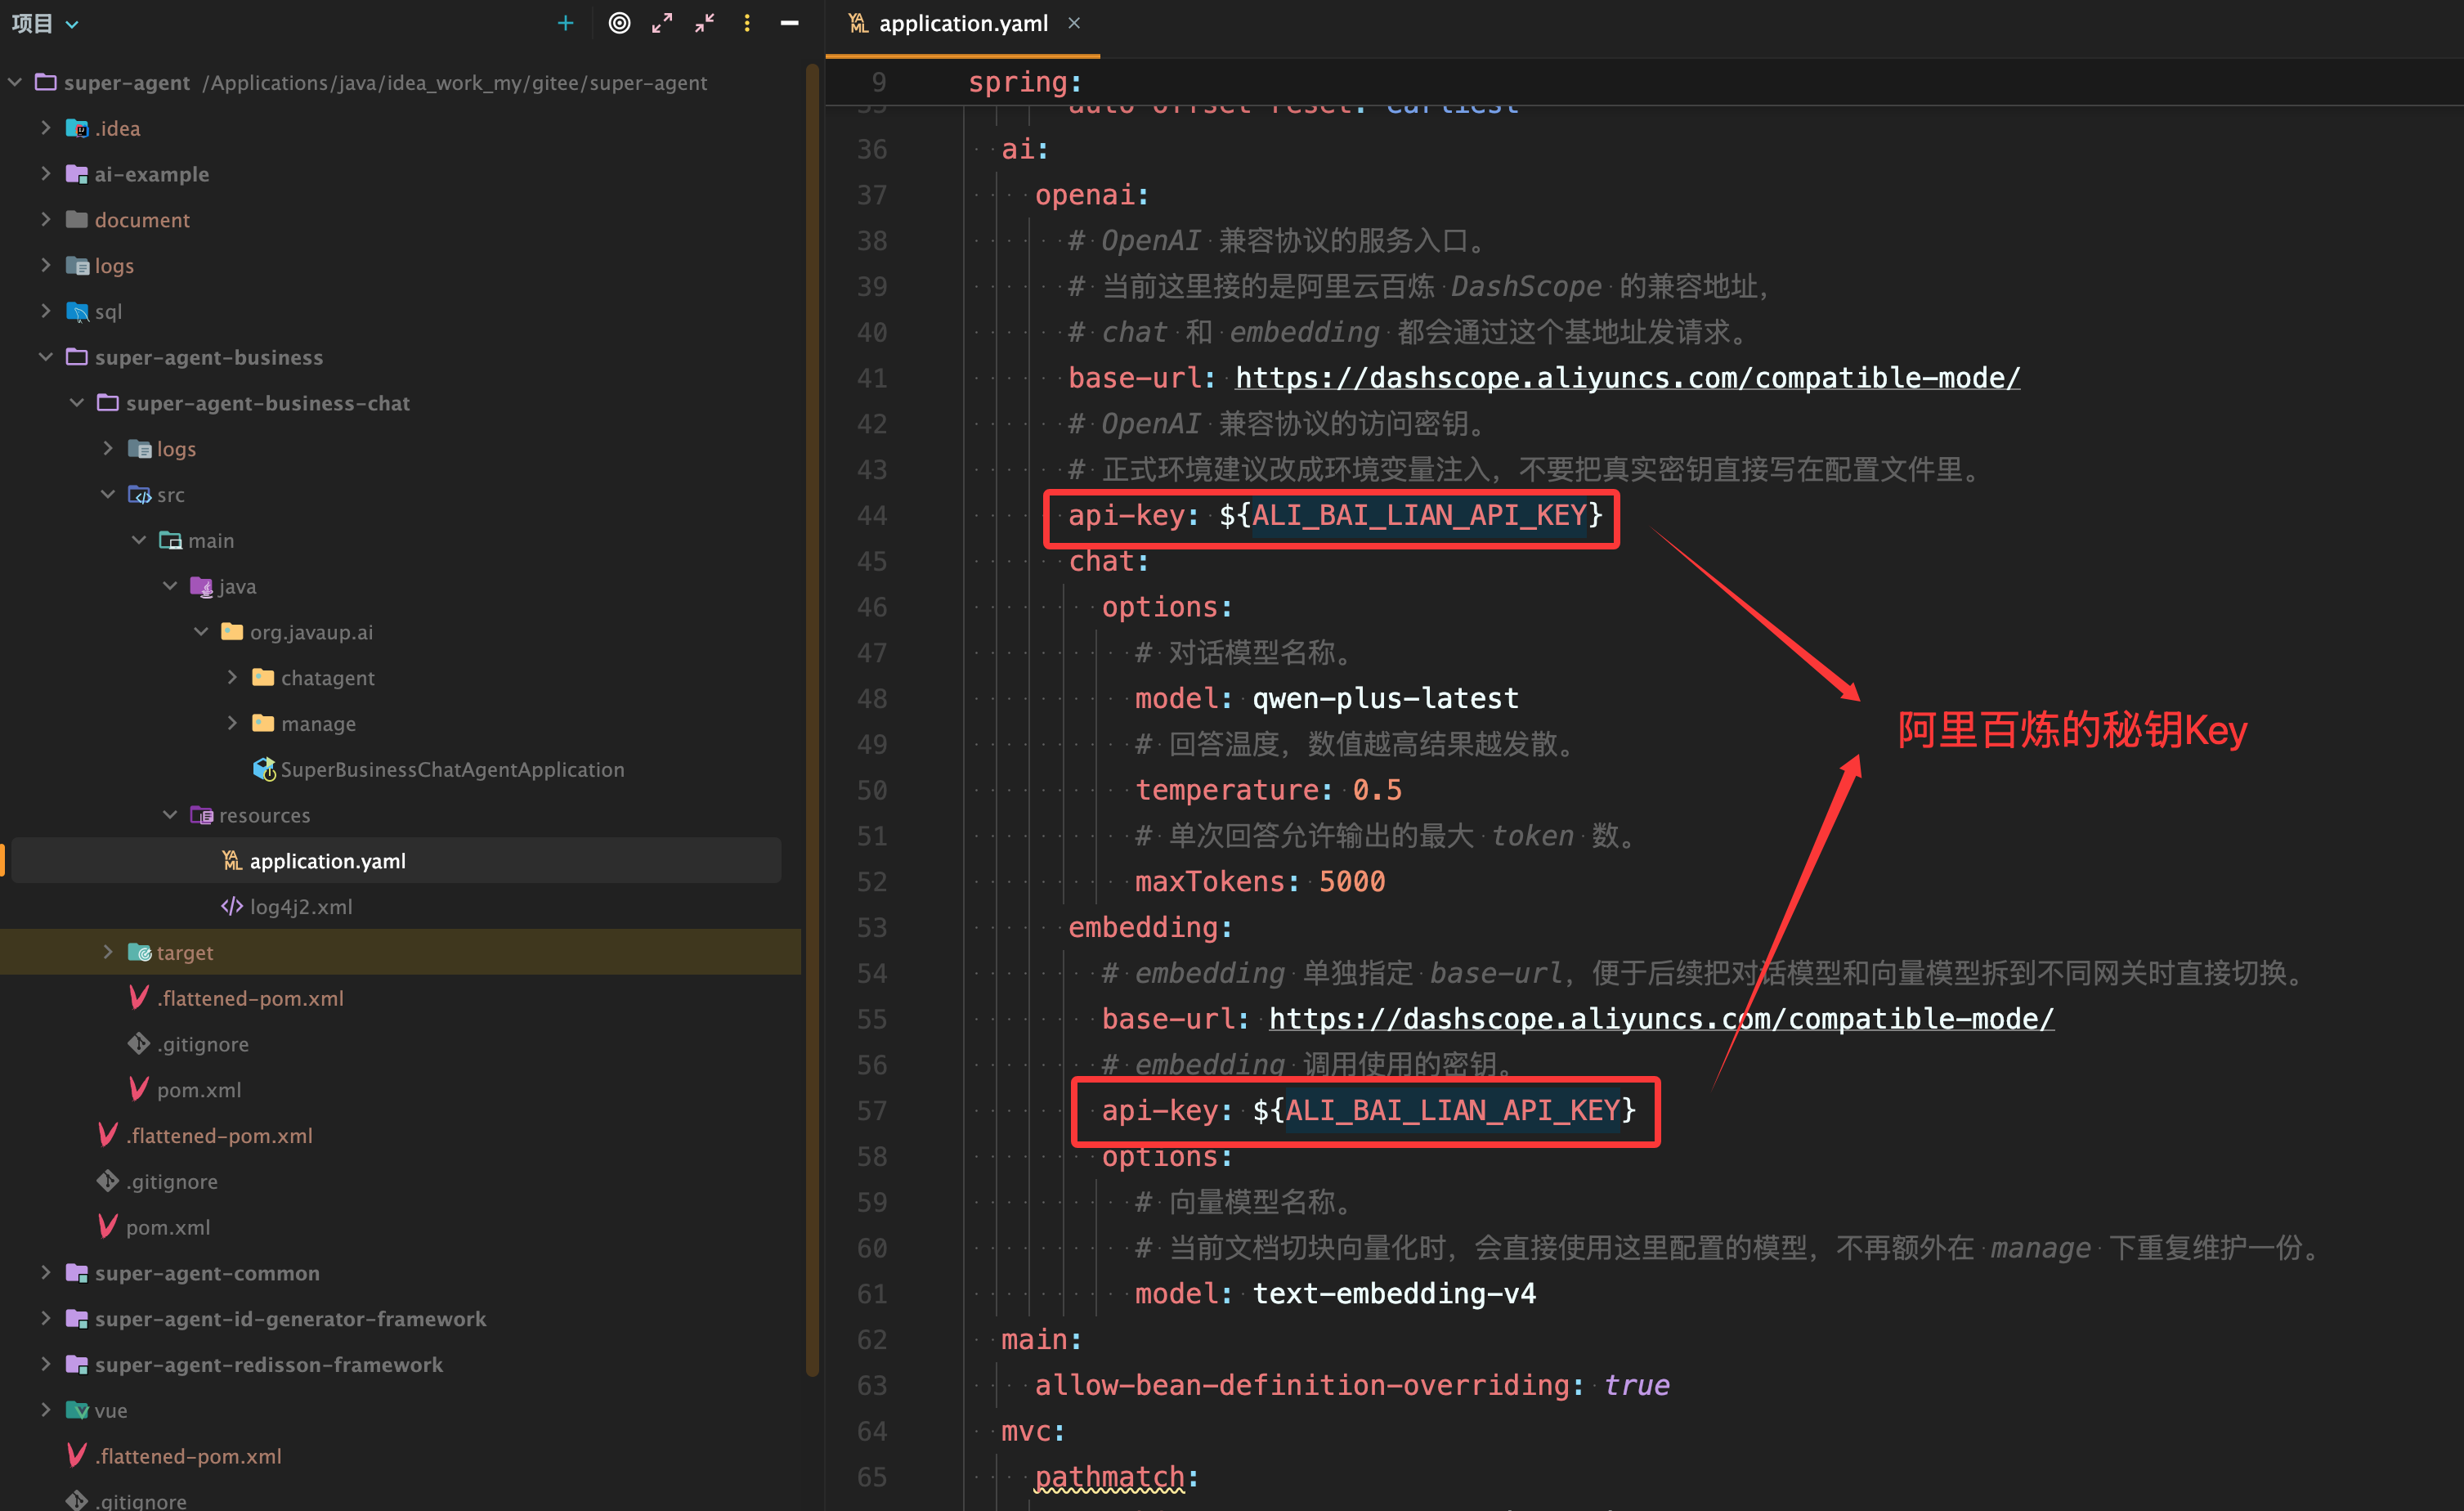
Task: Expand the super-agent-common module
Action: (x=45, y=1272)
